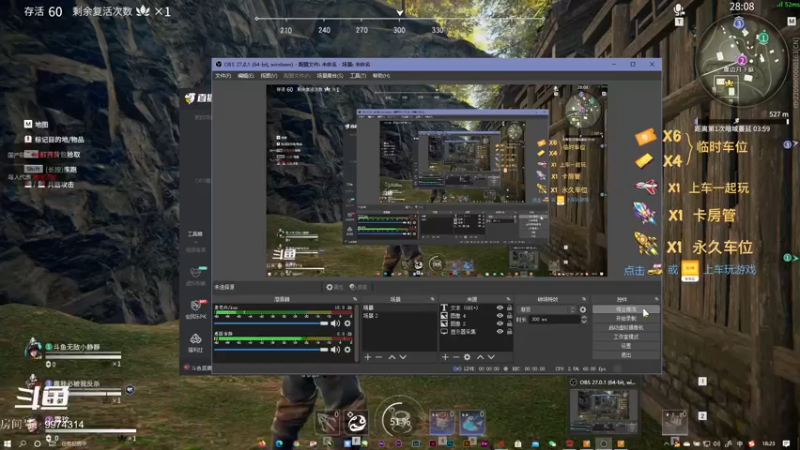This screenshot has width=800, height=450.
Task: Open 全民乐PK icon in the streaming companion sidebar
Action: 195,309
